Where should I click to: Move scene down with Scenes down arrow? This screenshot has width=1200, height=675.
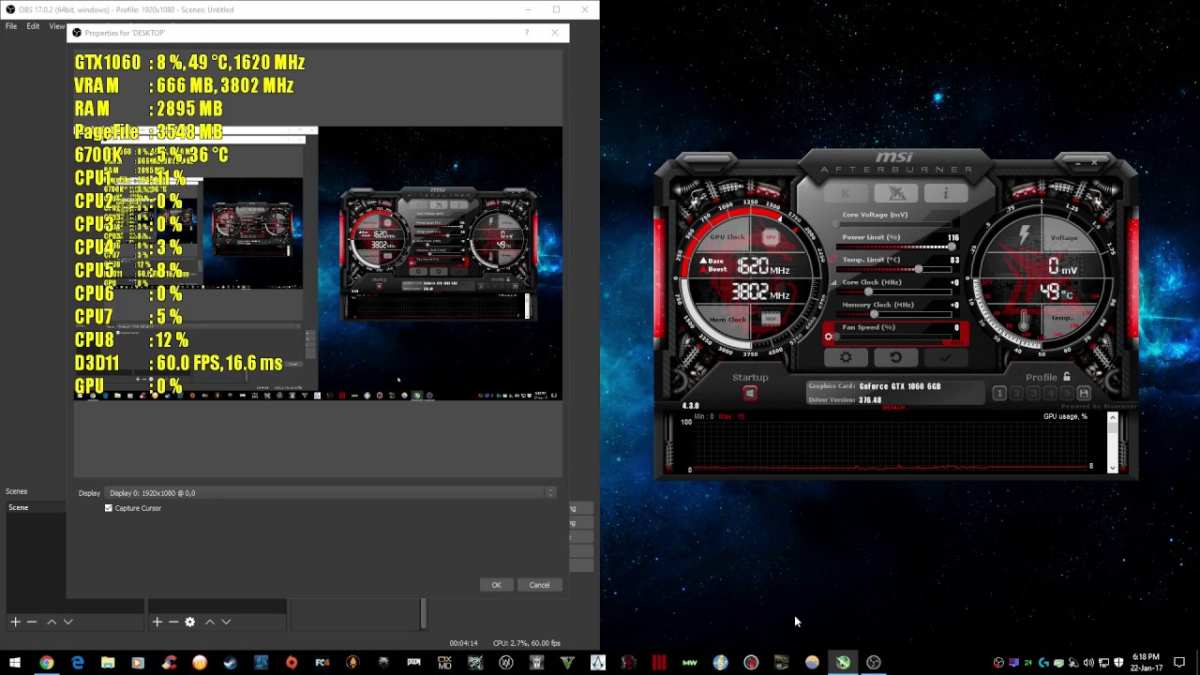(68, 622)
